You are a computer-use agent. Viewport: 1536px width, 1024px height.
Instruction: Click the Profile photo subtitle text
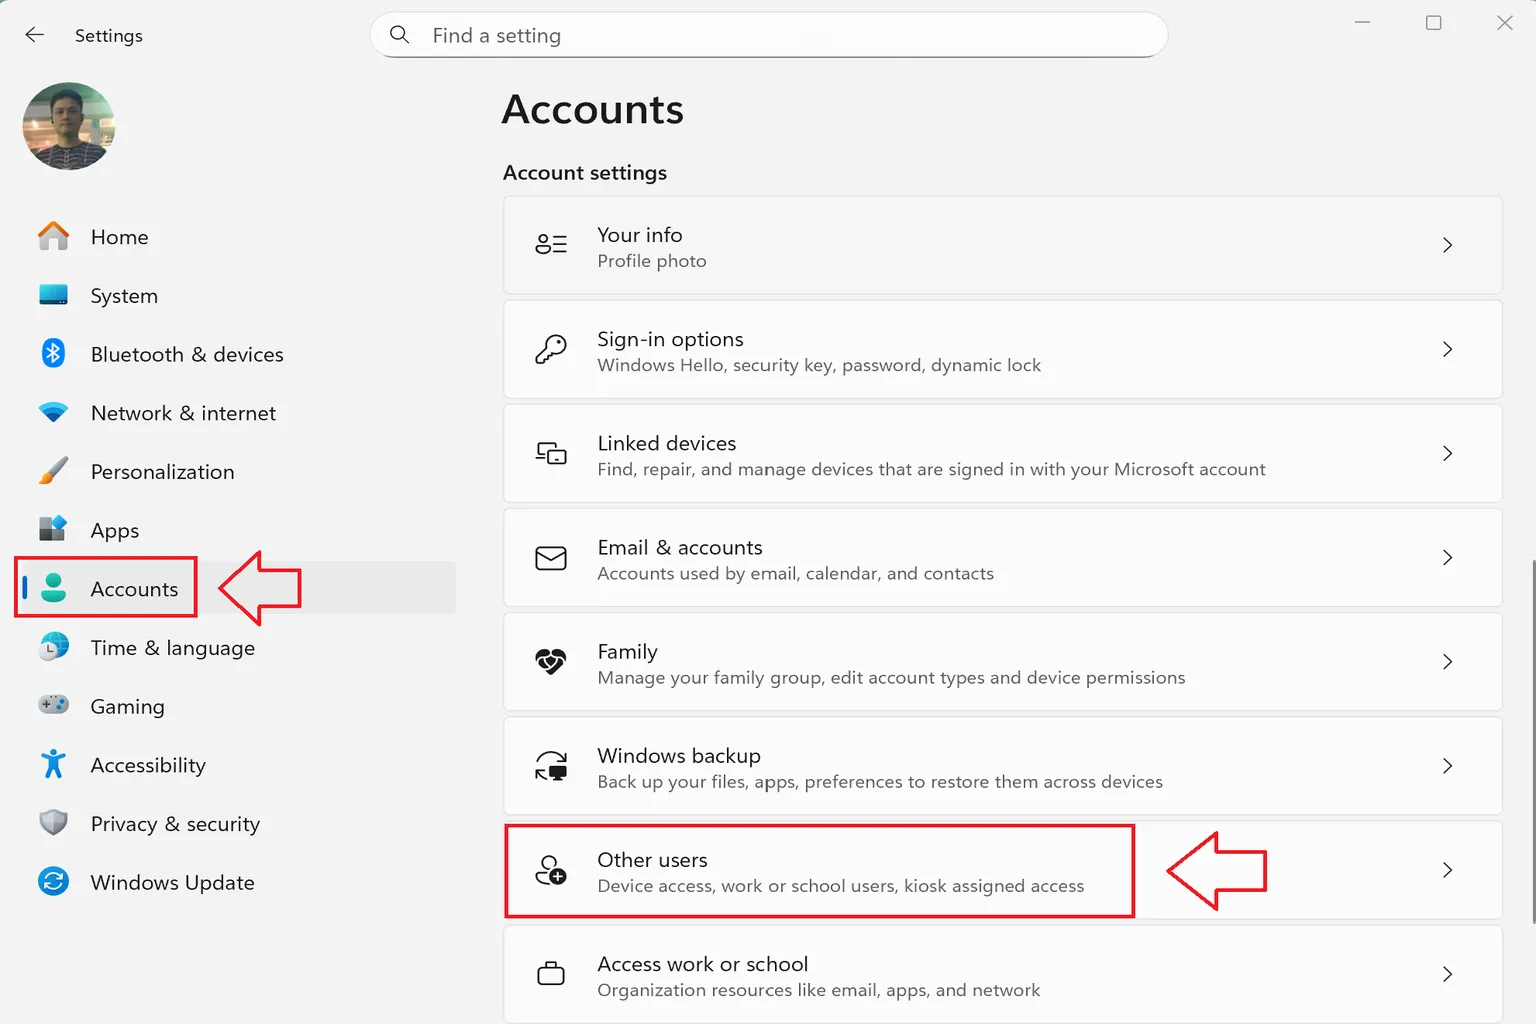pyautogui.click(x=652, y=261)
